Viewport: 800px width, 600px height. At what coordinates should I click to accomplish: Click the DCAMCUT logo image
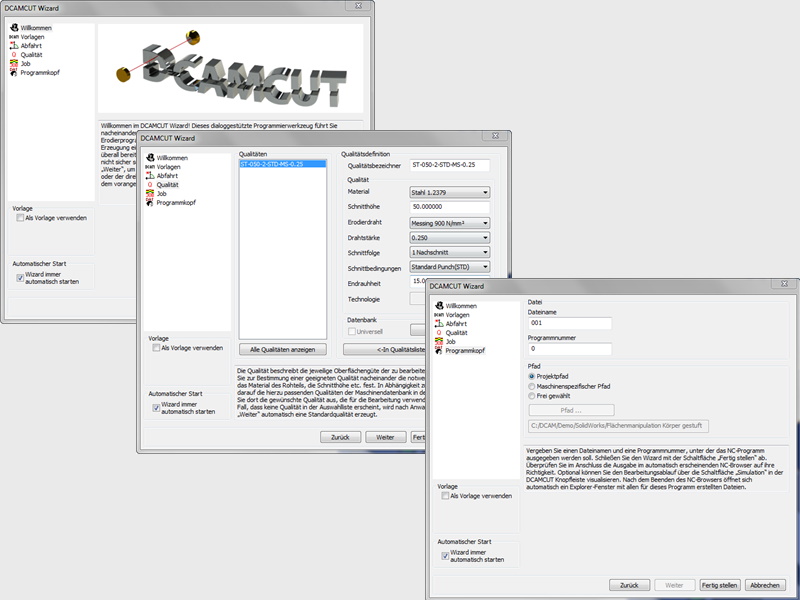click(231, 68)
